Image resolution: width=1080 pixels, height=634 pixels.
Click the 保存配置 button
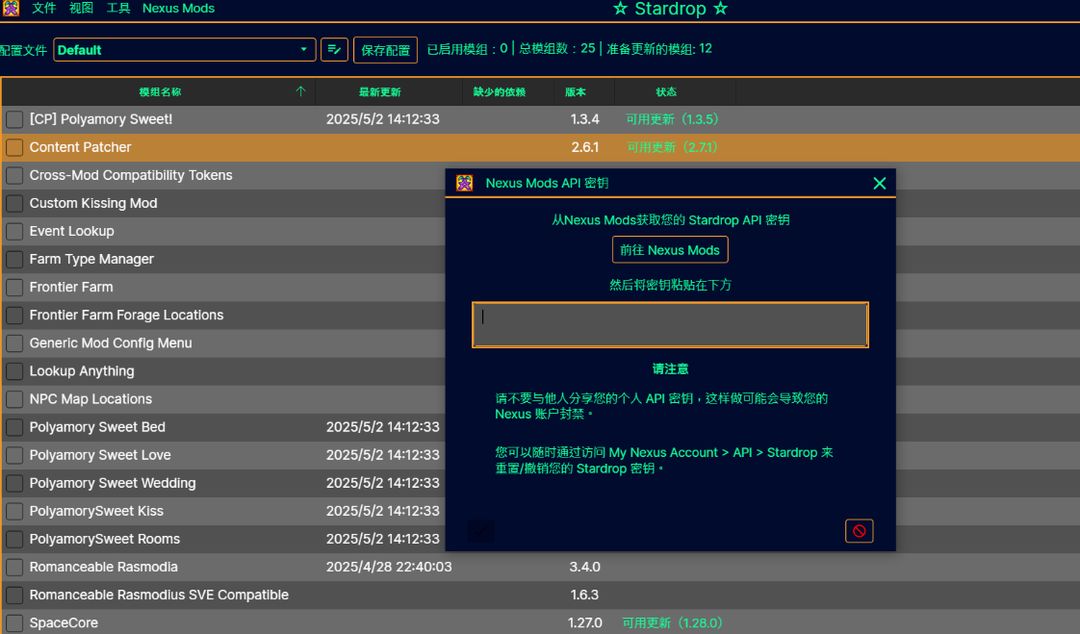click(x=385, y=50)
